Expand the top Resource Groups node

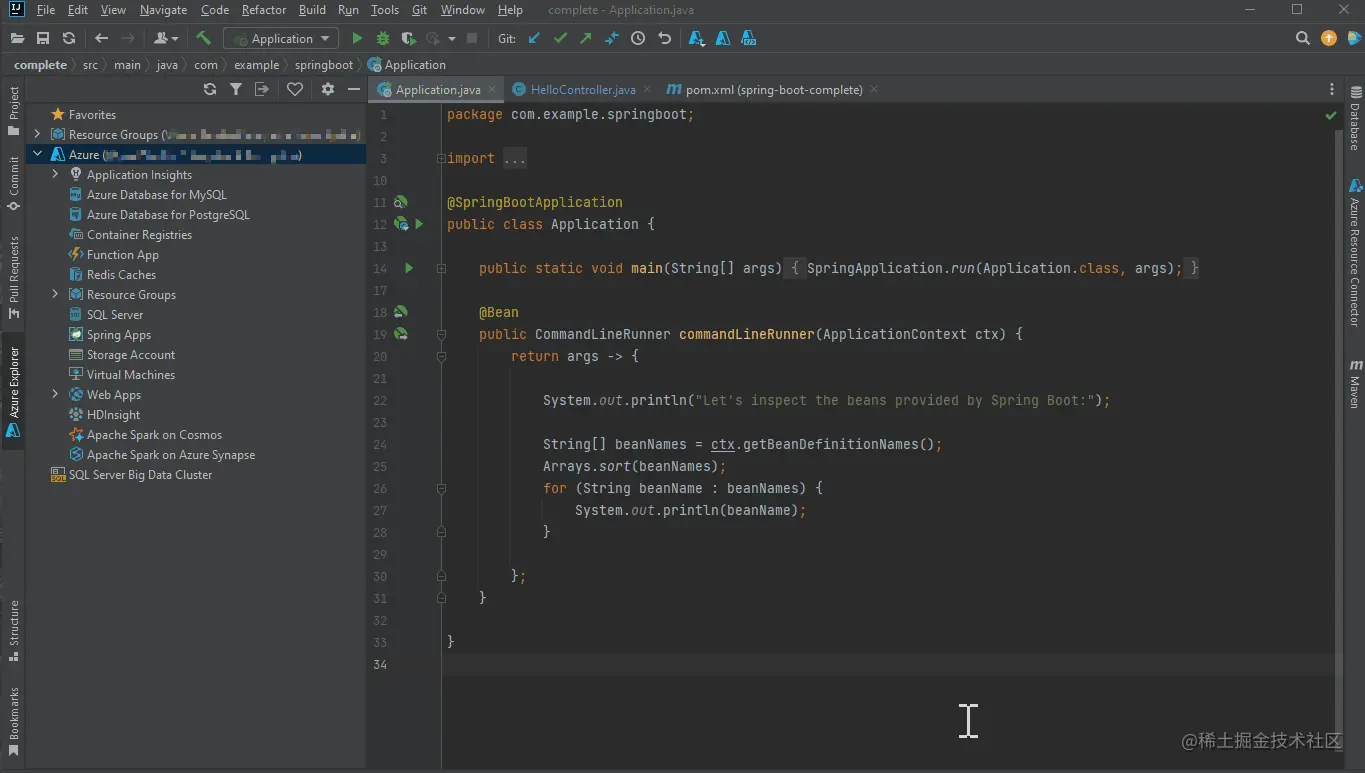(x=37, y=134)
